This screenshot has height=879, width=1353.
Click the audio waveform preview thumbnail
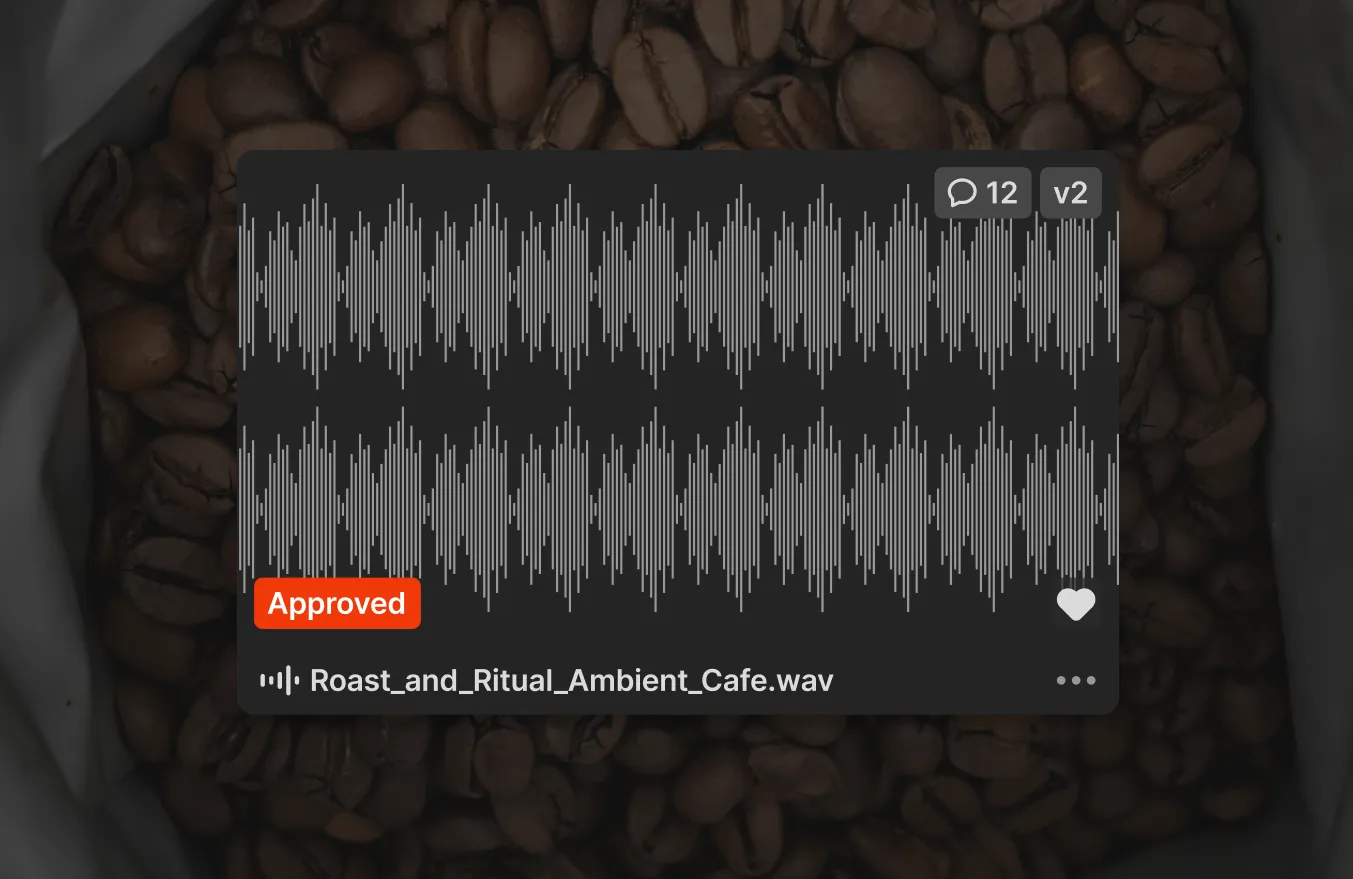[678, 398]
